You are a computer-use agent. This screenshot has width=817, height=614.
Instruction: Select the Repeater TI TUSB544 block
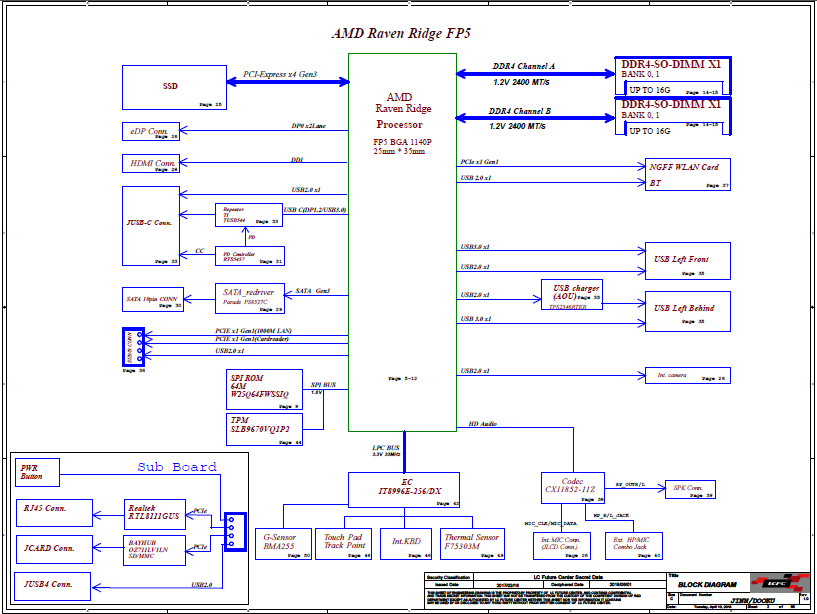pos(249,215)
